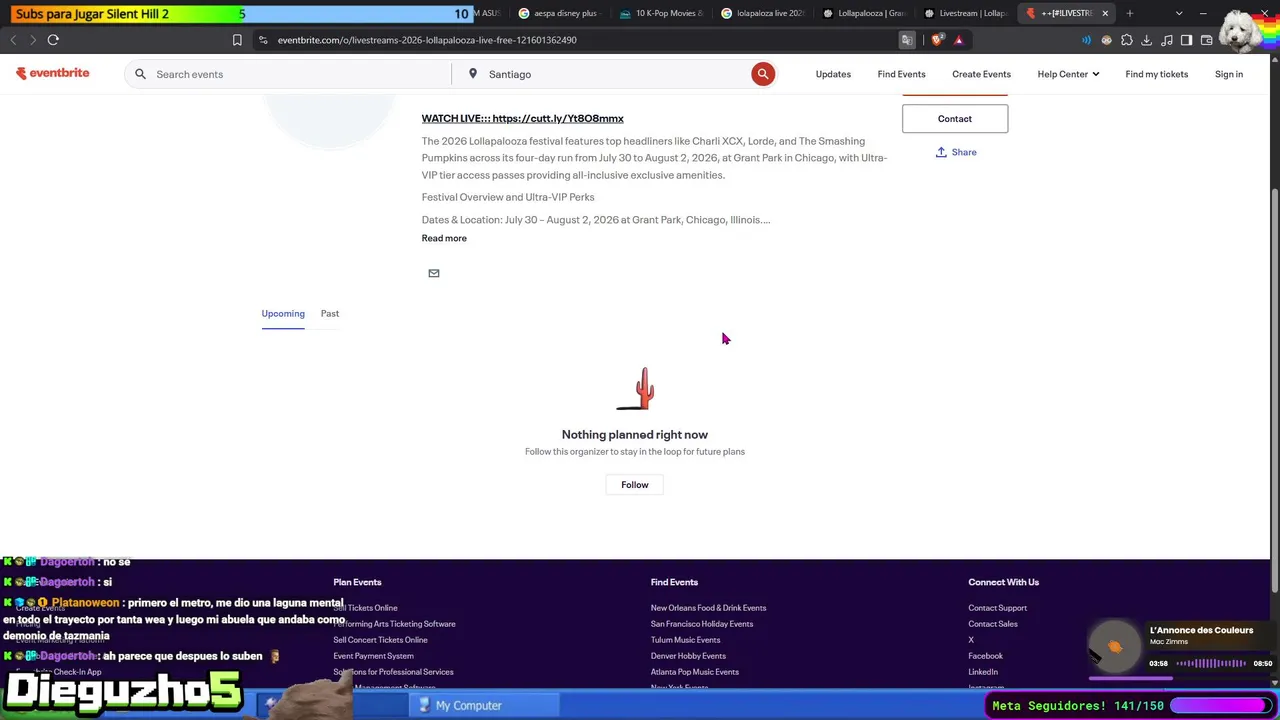Click the orange search button
Image resolution: width=1280 pixels, height=720 pixels.
(763, 74)
